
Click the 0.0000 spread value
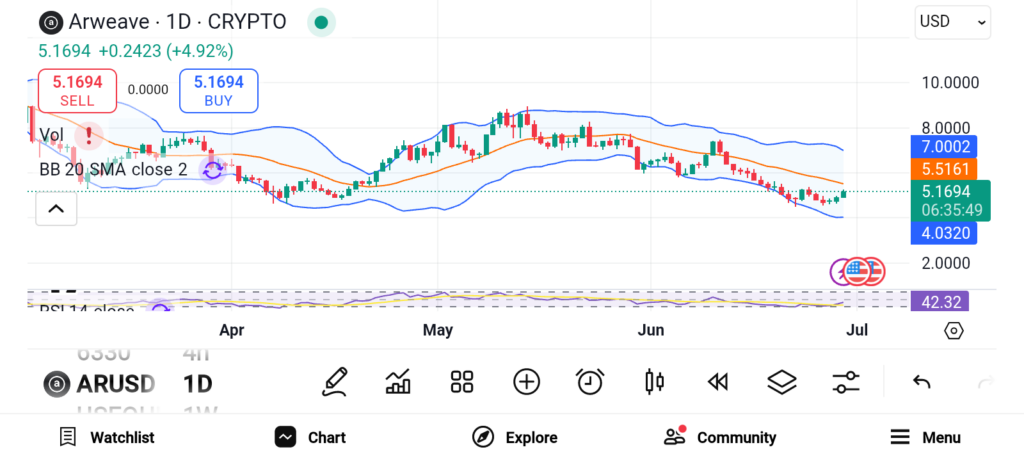(148, 90)
